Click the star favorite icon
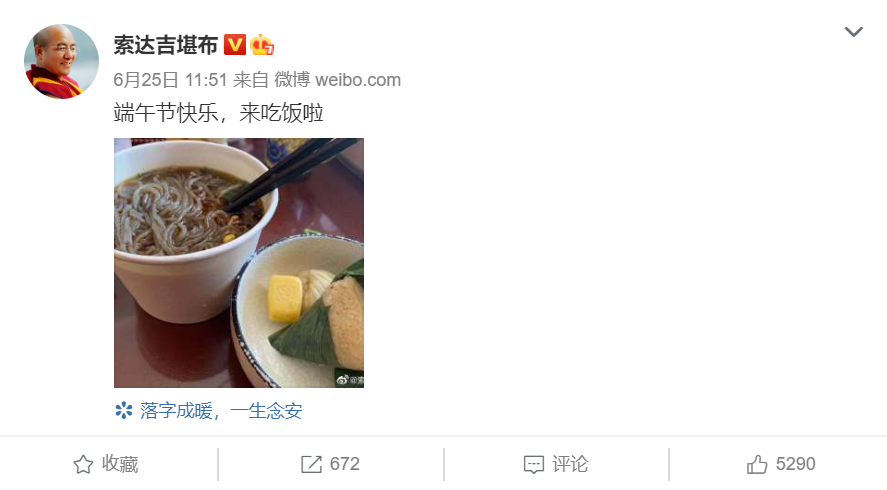887x490 pixels. [x=83, y=464]
